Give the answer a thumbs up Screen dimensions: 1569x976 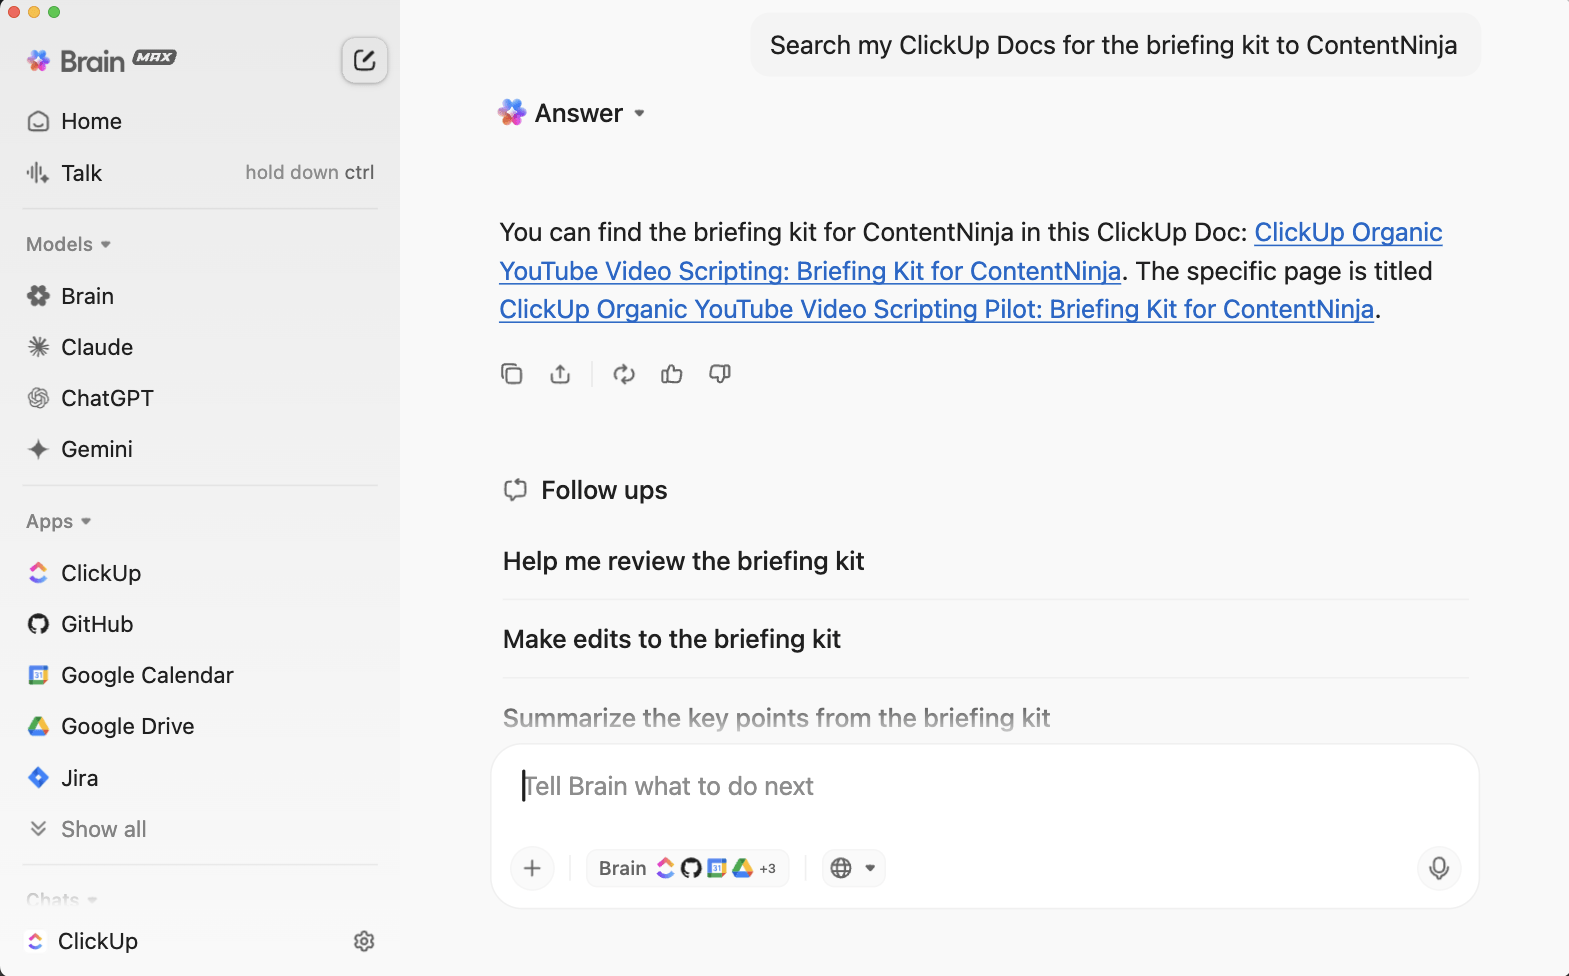tap(672, 374)
